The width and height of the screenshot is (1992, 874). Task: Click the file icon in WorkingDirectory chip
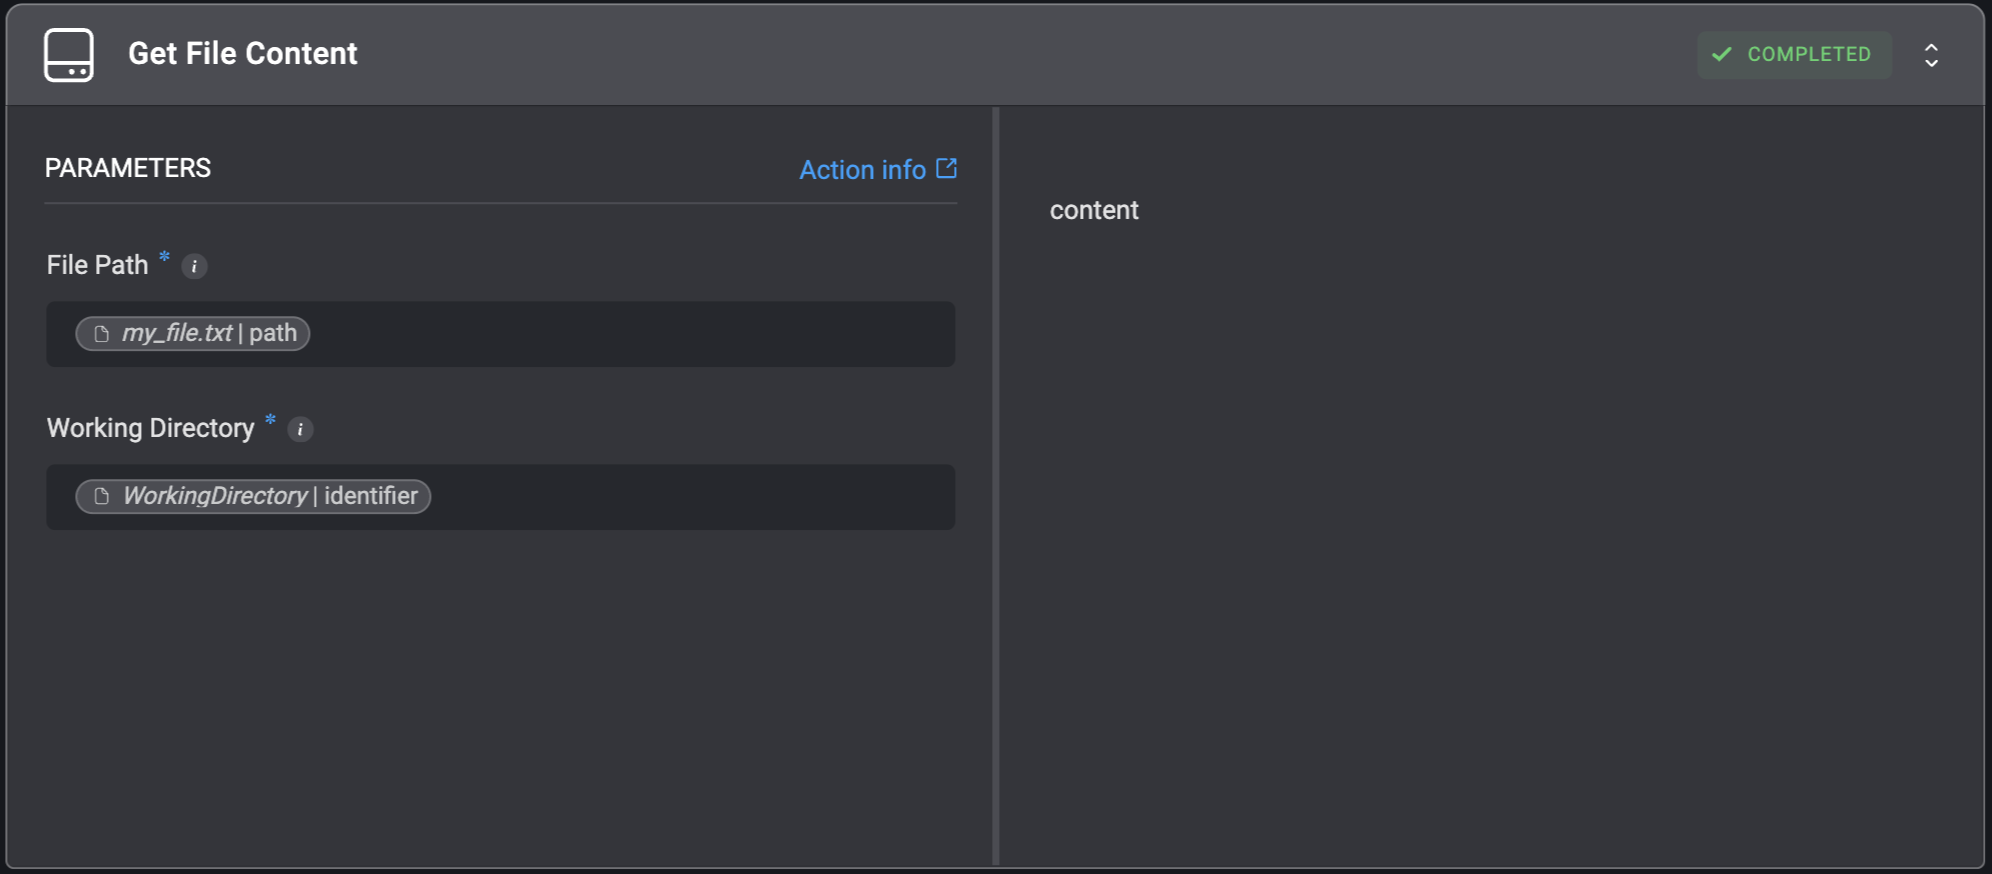pos(101,497)
